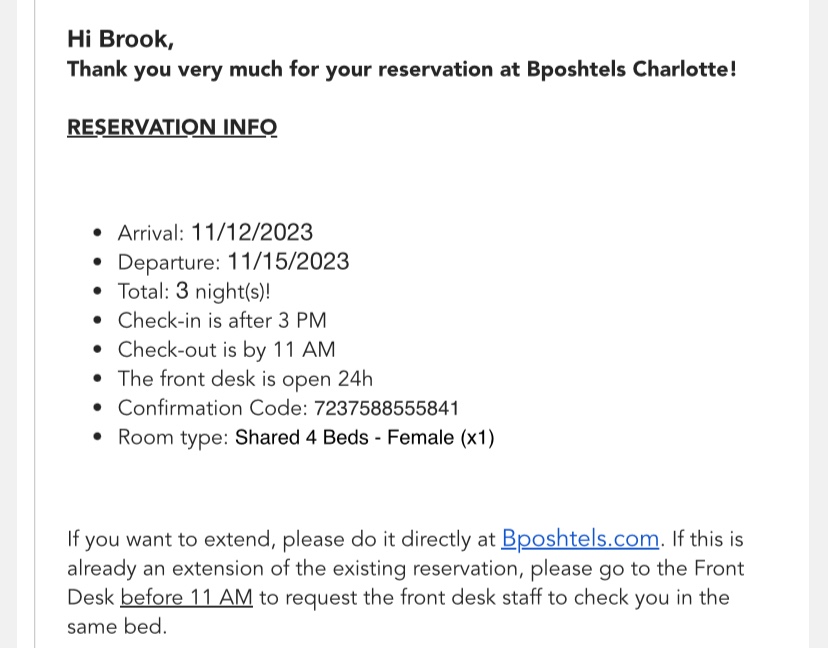The width and height of the screenshot is (828, 648).
Task: Click the "Departure:" label
Action: [x=169, y=262]
